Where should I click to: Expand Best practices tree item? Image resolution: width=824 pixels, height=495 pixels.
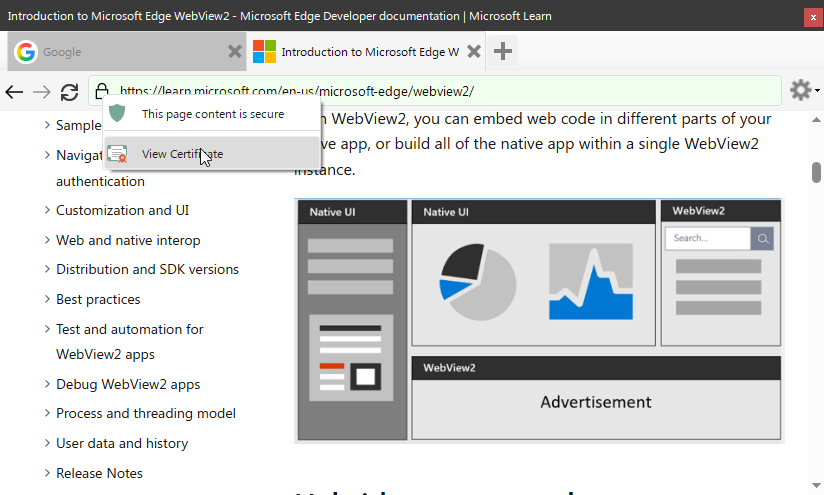point(98,299)
